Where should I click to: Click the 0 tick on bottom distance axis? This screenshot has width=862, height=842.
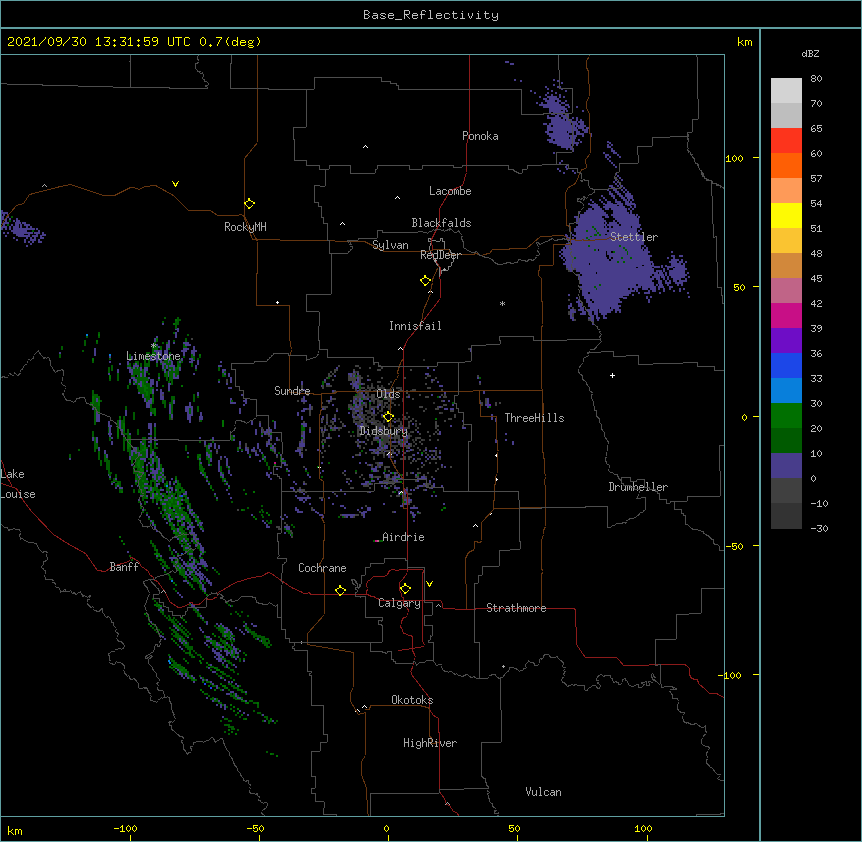click(x=386, y=828)
